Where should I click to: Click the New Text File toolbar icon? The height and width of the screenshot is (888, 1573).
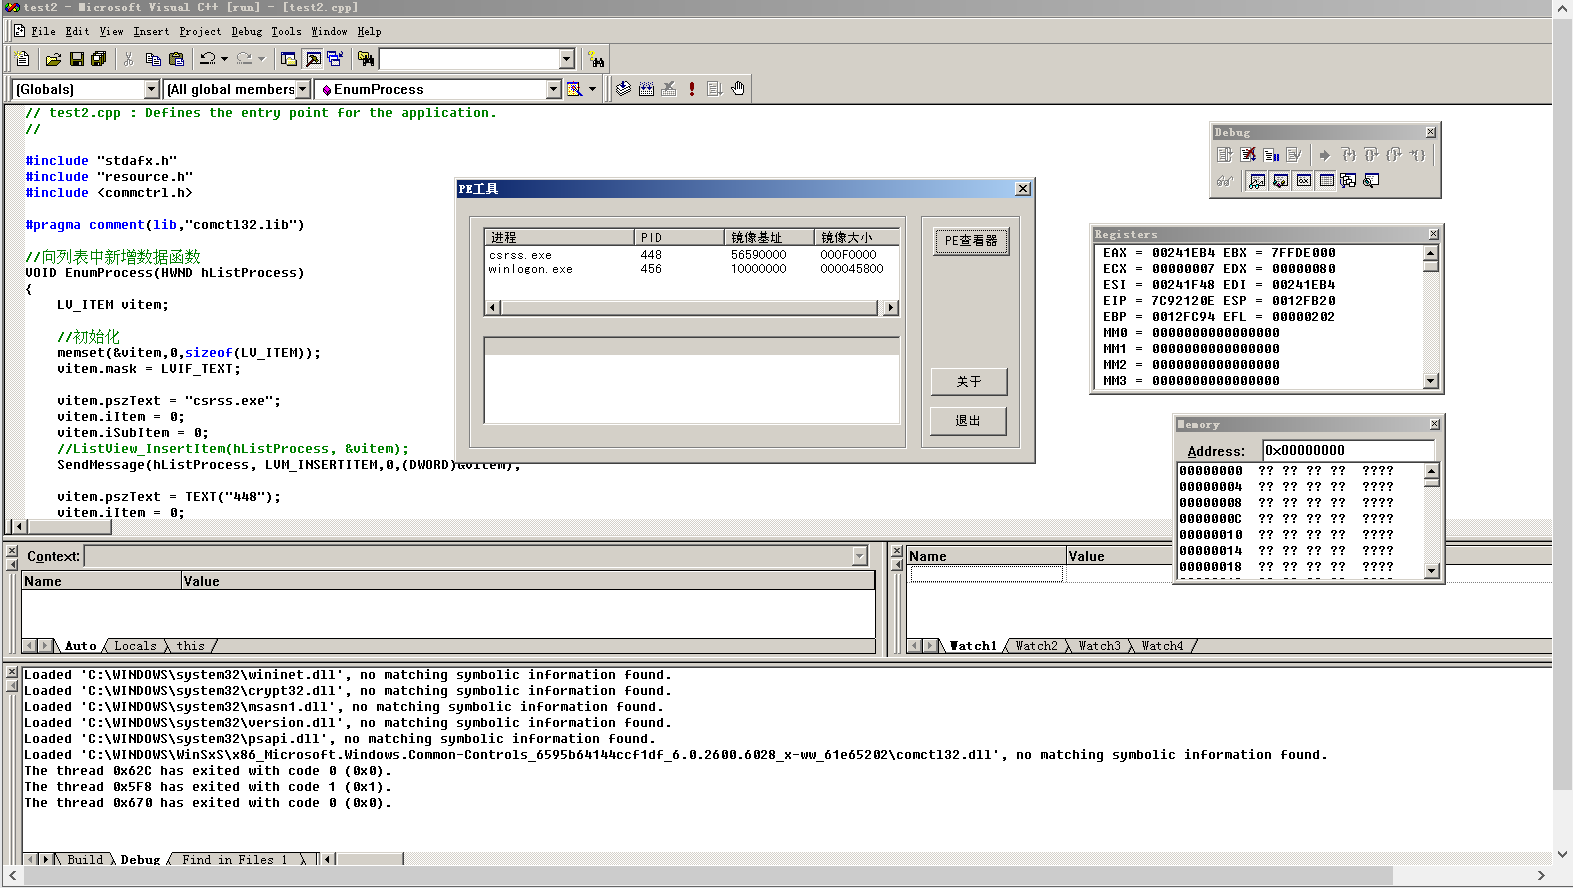[23, 59]
